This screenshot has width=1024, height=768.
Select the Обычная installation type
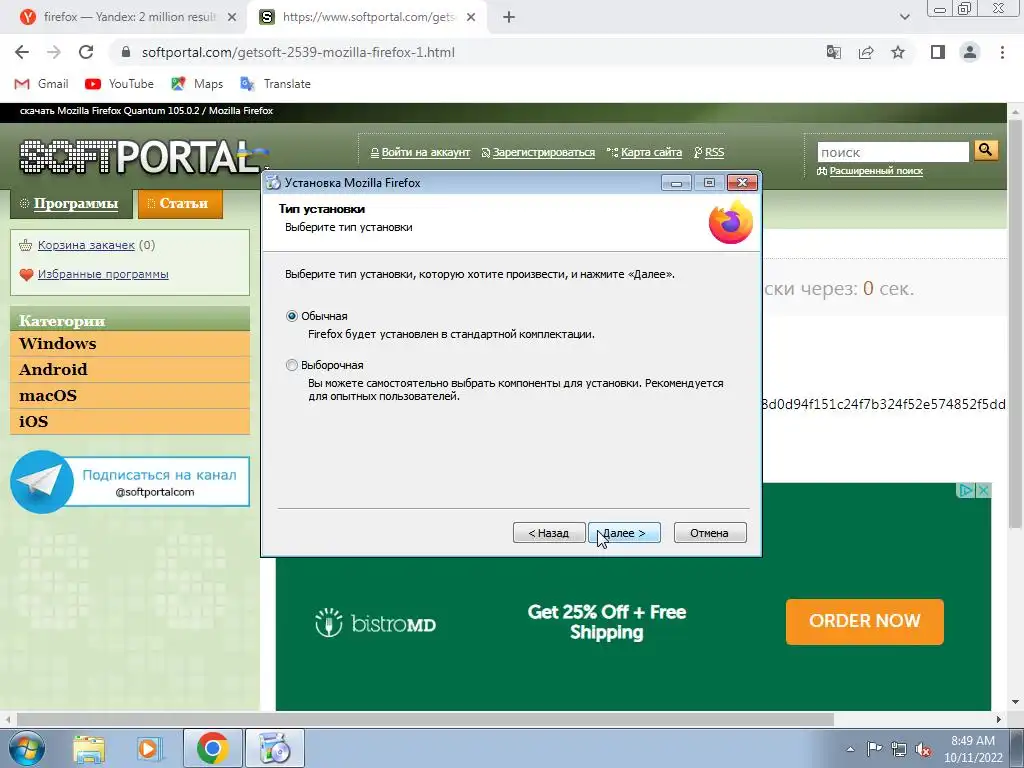317,316
